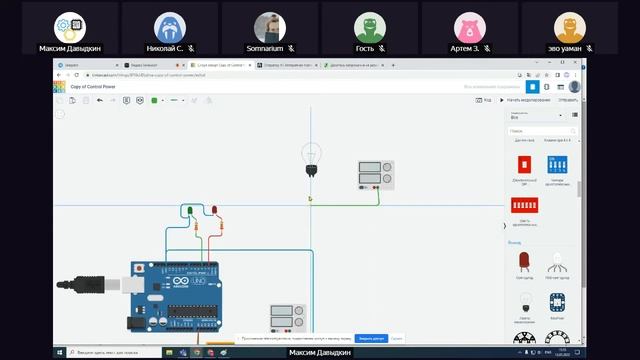
Task: Click the green wire color swatch
Action: (x=154, y=100)
